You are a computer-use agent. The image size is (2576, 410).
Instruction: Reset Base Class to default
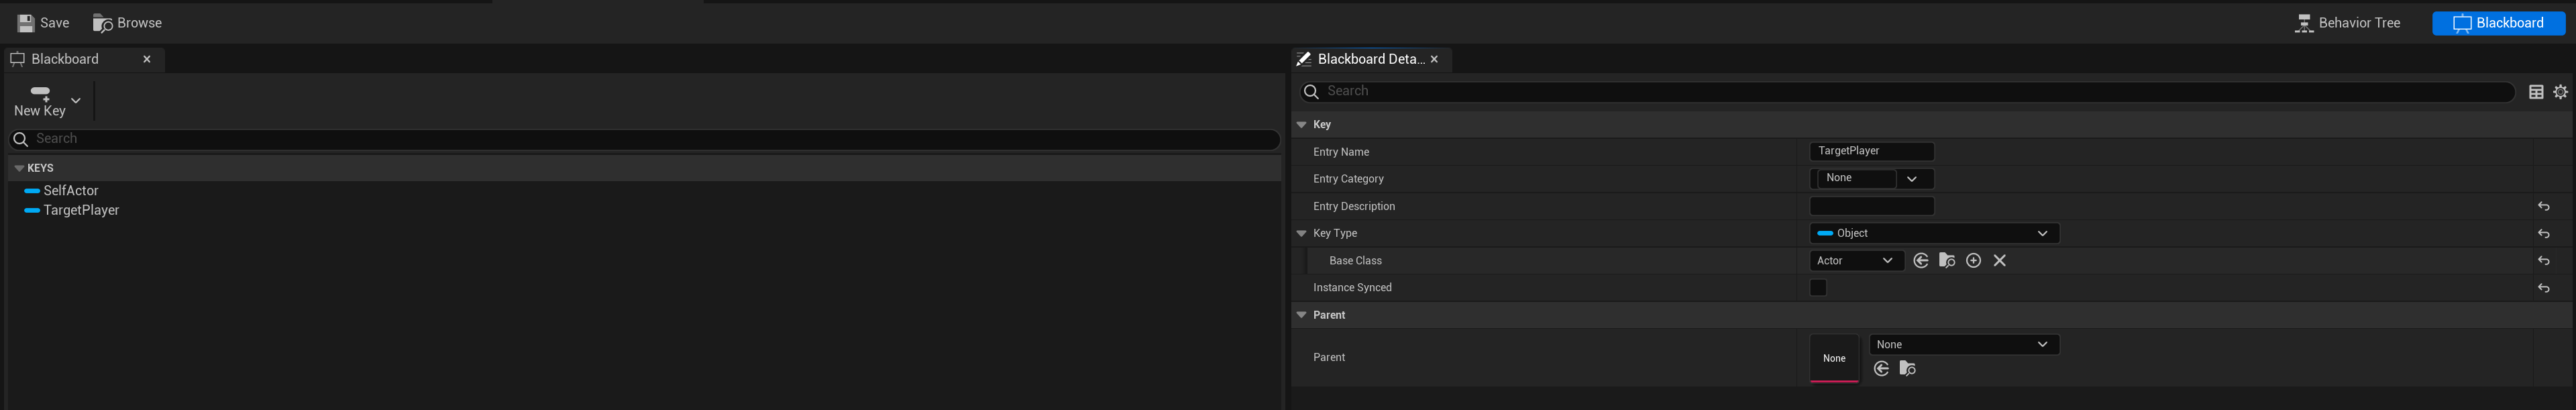(2543, 261)
